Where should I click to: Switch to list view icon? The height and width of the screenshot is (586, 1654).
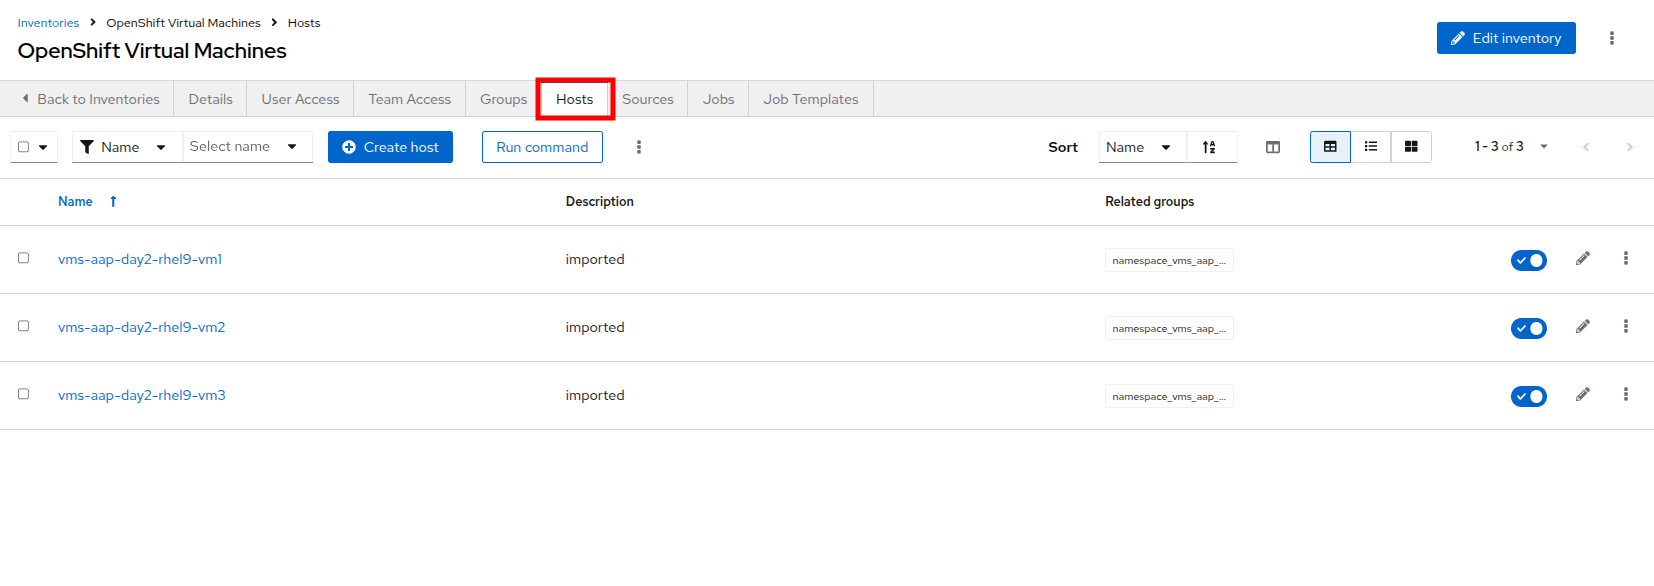click(x=1371, y=147)
